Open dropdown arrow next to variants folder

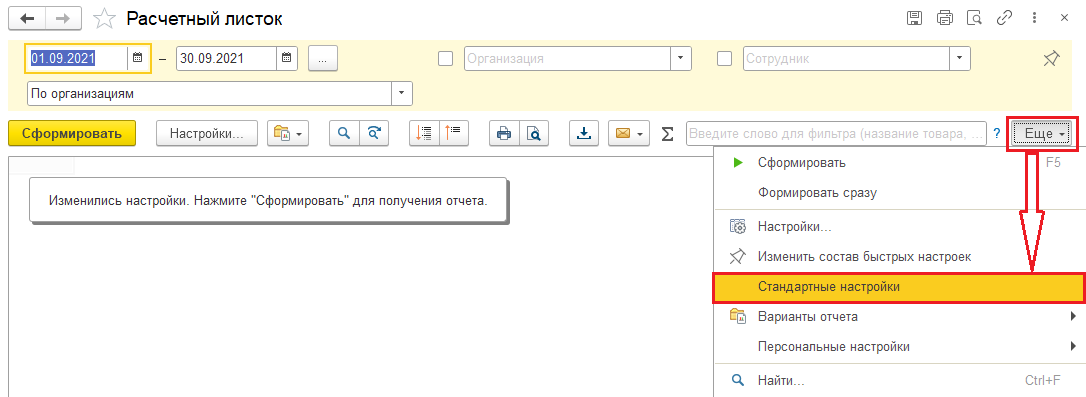tap(299, 134)
